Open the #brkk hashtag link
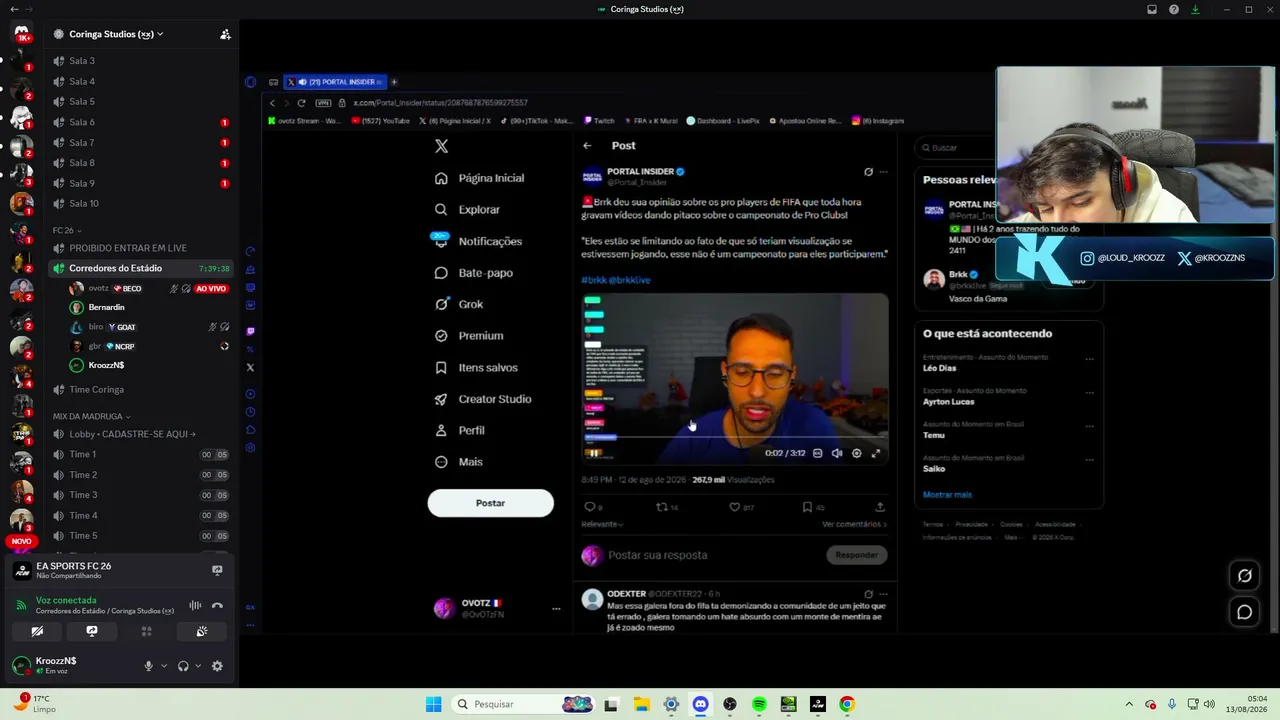This screenshot has height=720, width=1280. tap(594, 280)
